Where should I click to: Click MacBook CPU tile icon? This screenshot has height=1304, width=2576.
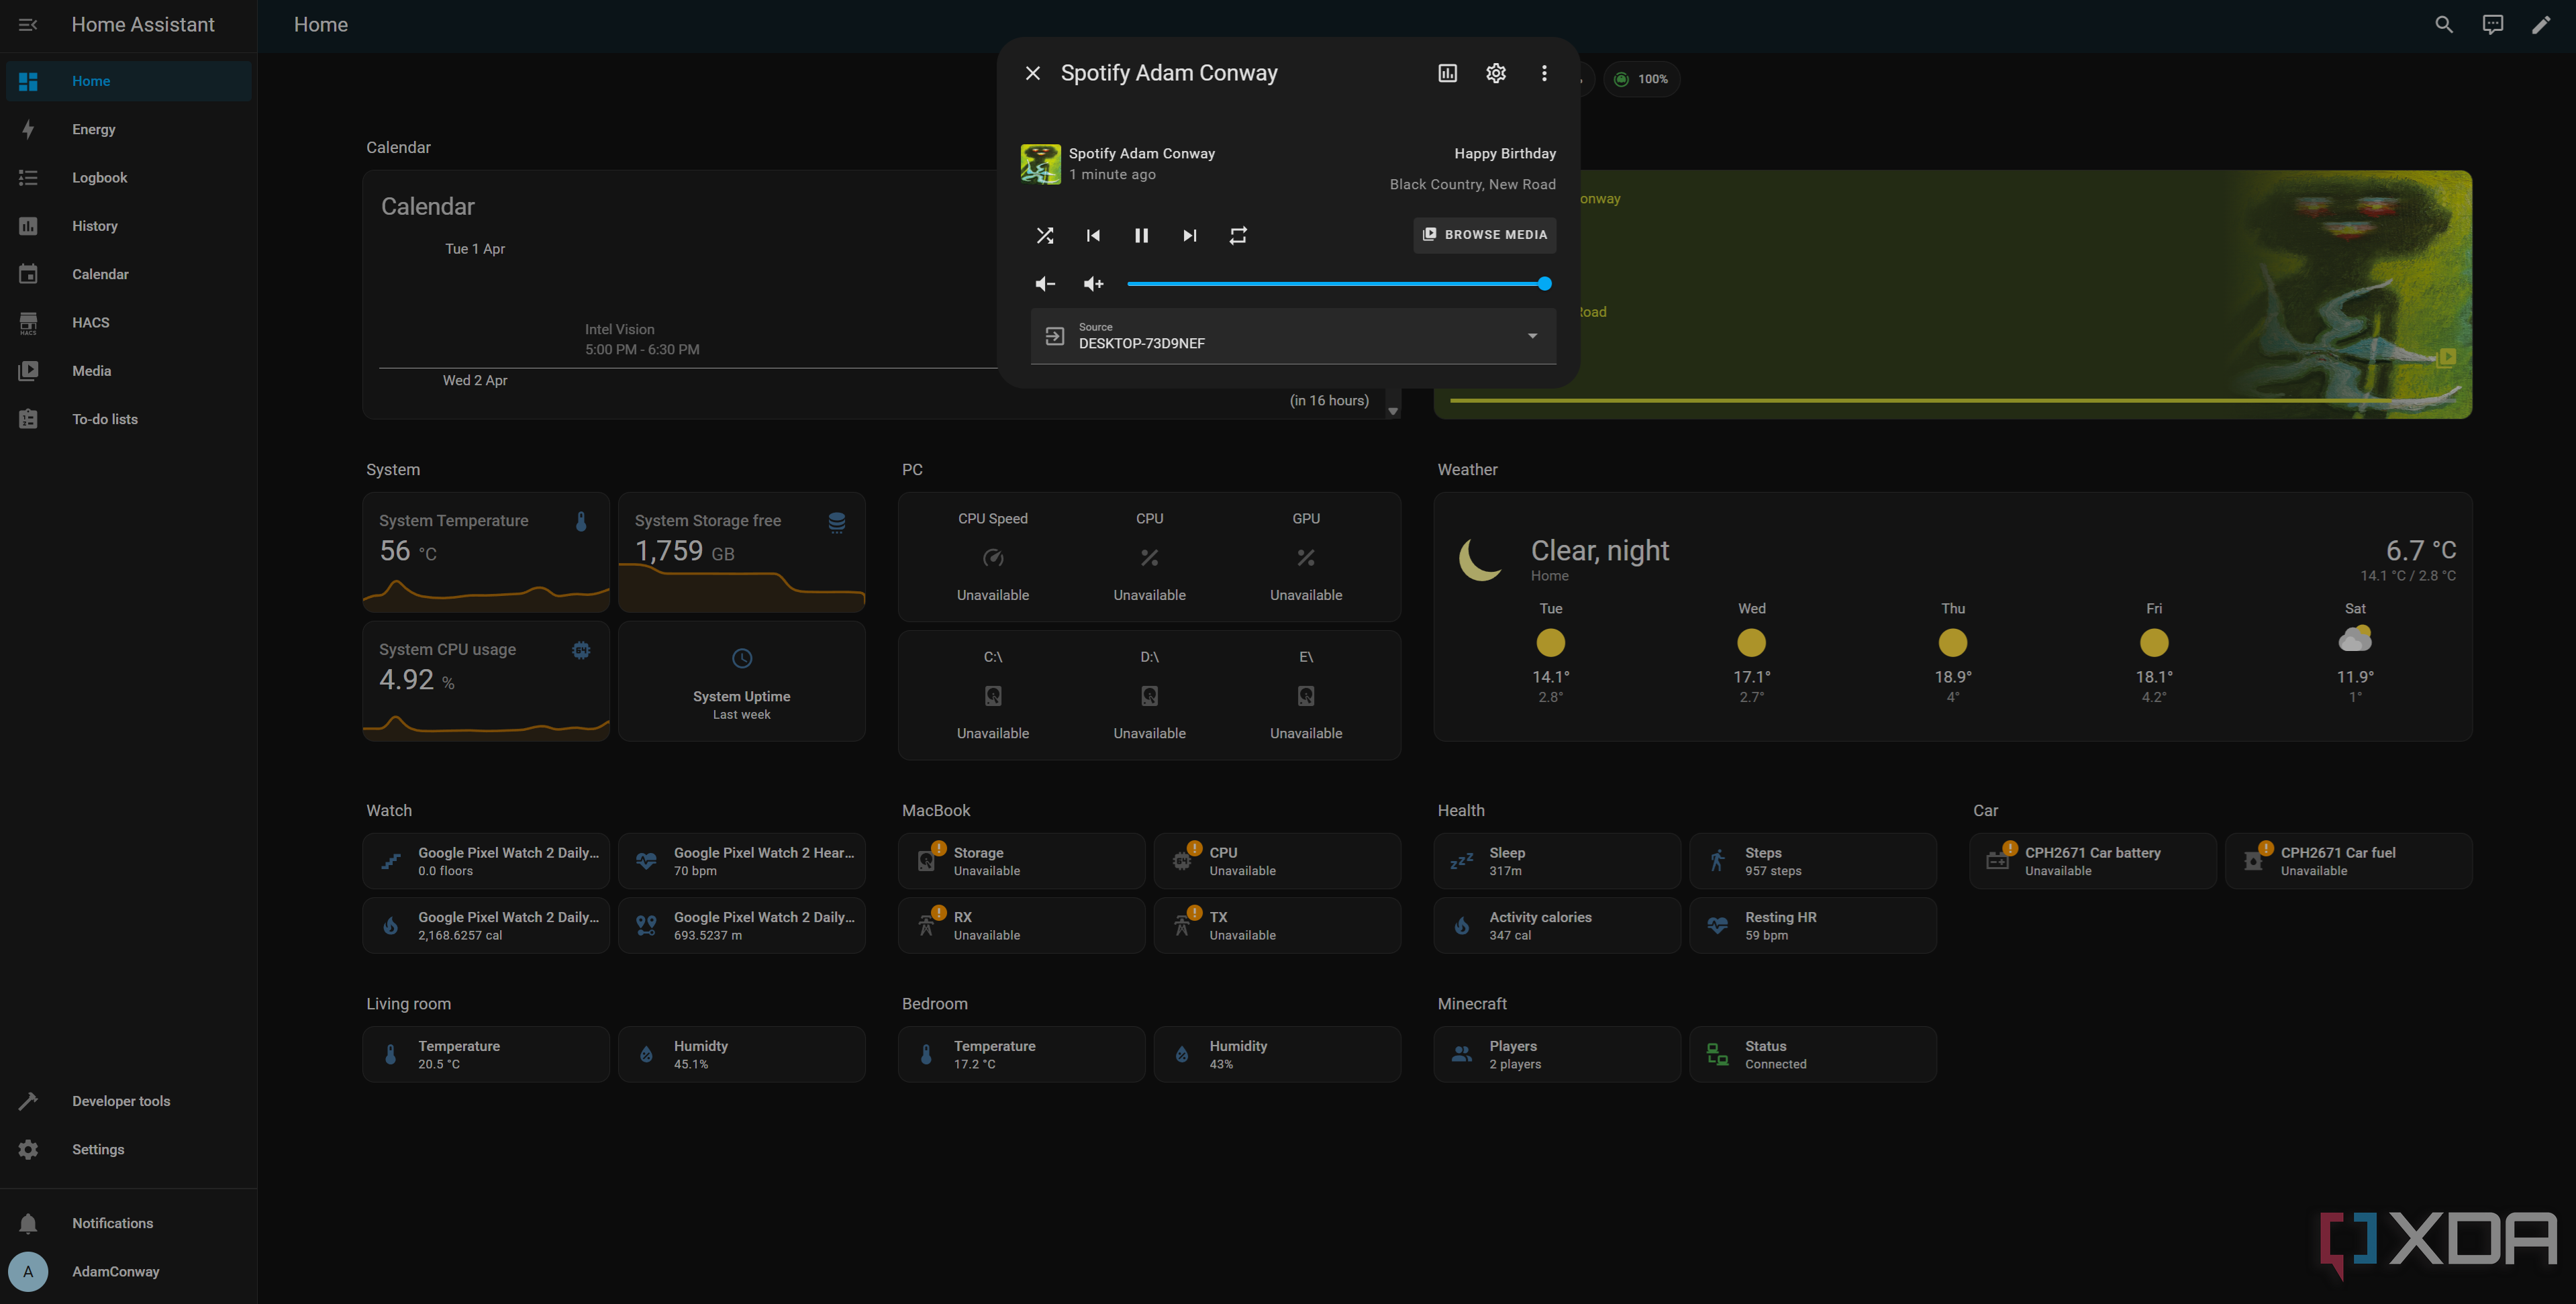1182,861
